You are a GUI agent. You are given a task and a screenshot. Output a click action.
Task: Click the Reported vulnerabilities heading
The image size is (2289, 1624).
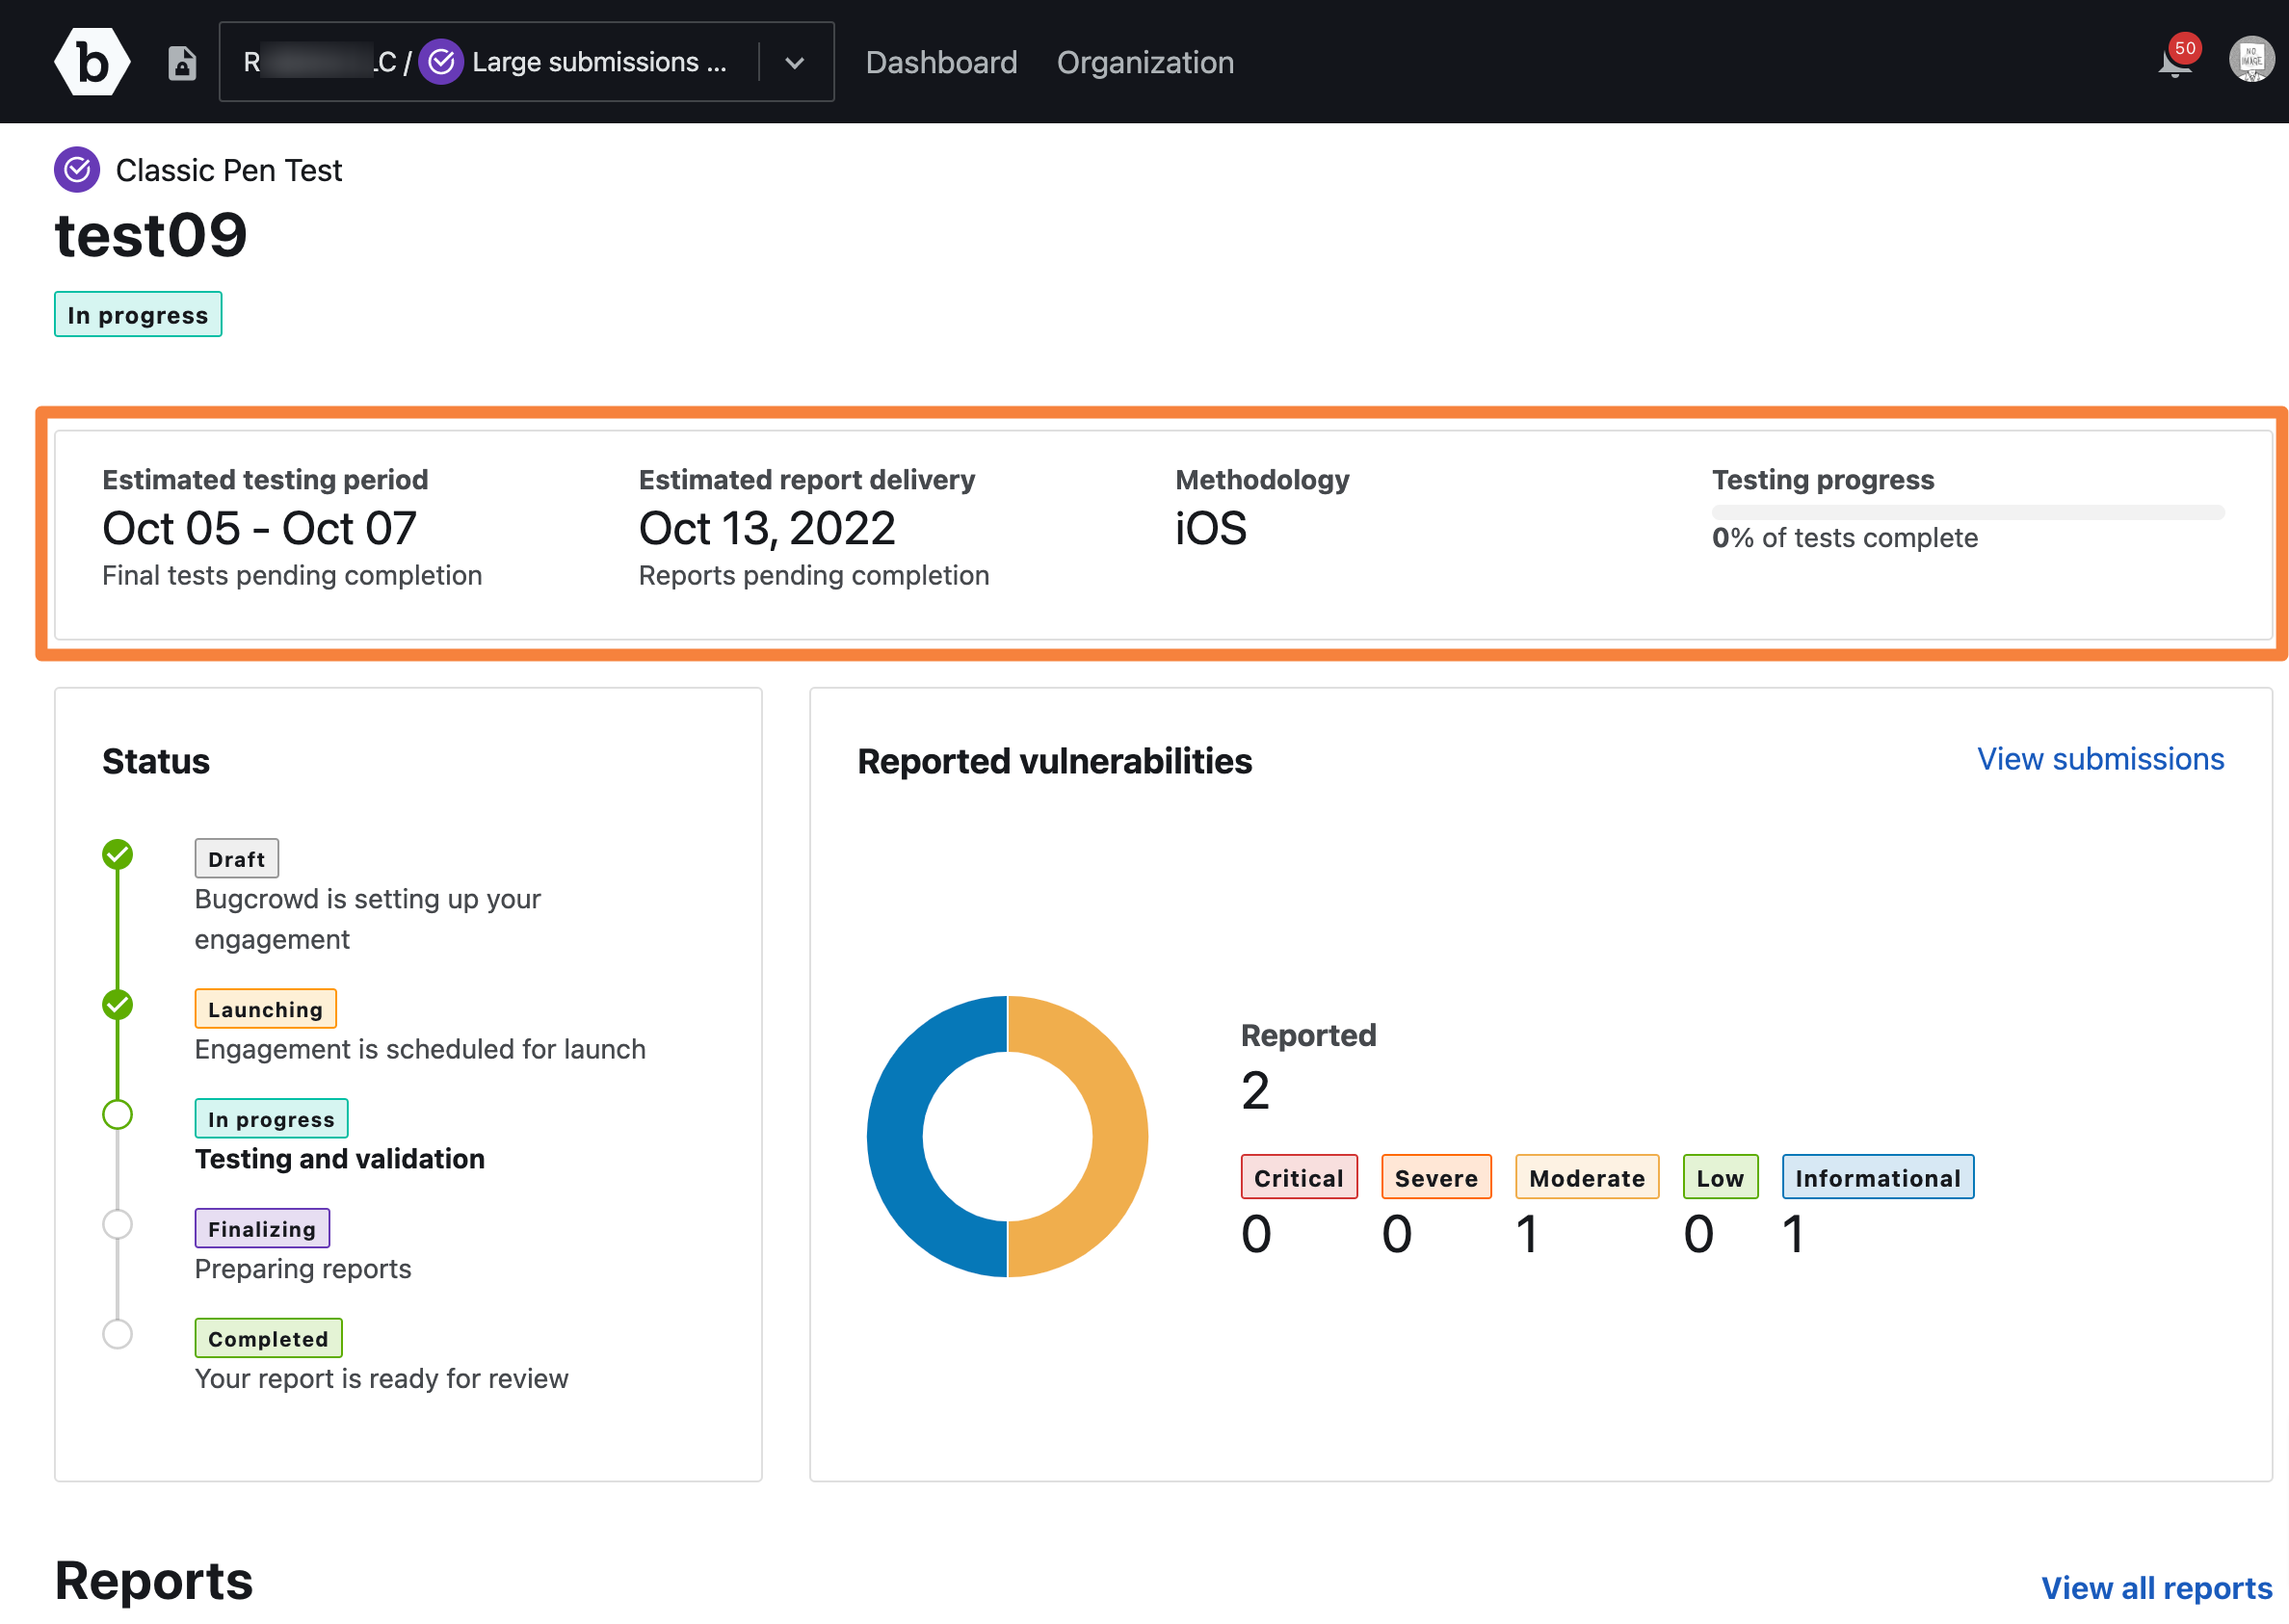point(1055,761)
